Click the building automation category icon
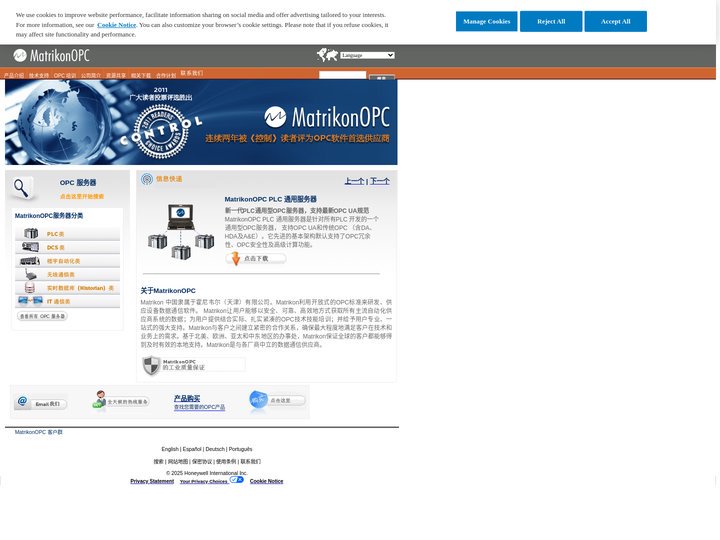This screenshot has width=720, height=540. point(30,261)
